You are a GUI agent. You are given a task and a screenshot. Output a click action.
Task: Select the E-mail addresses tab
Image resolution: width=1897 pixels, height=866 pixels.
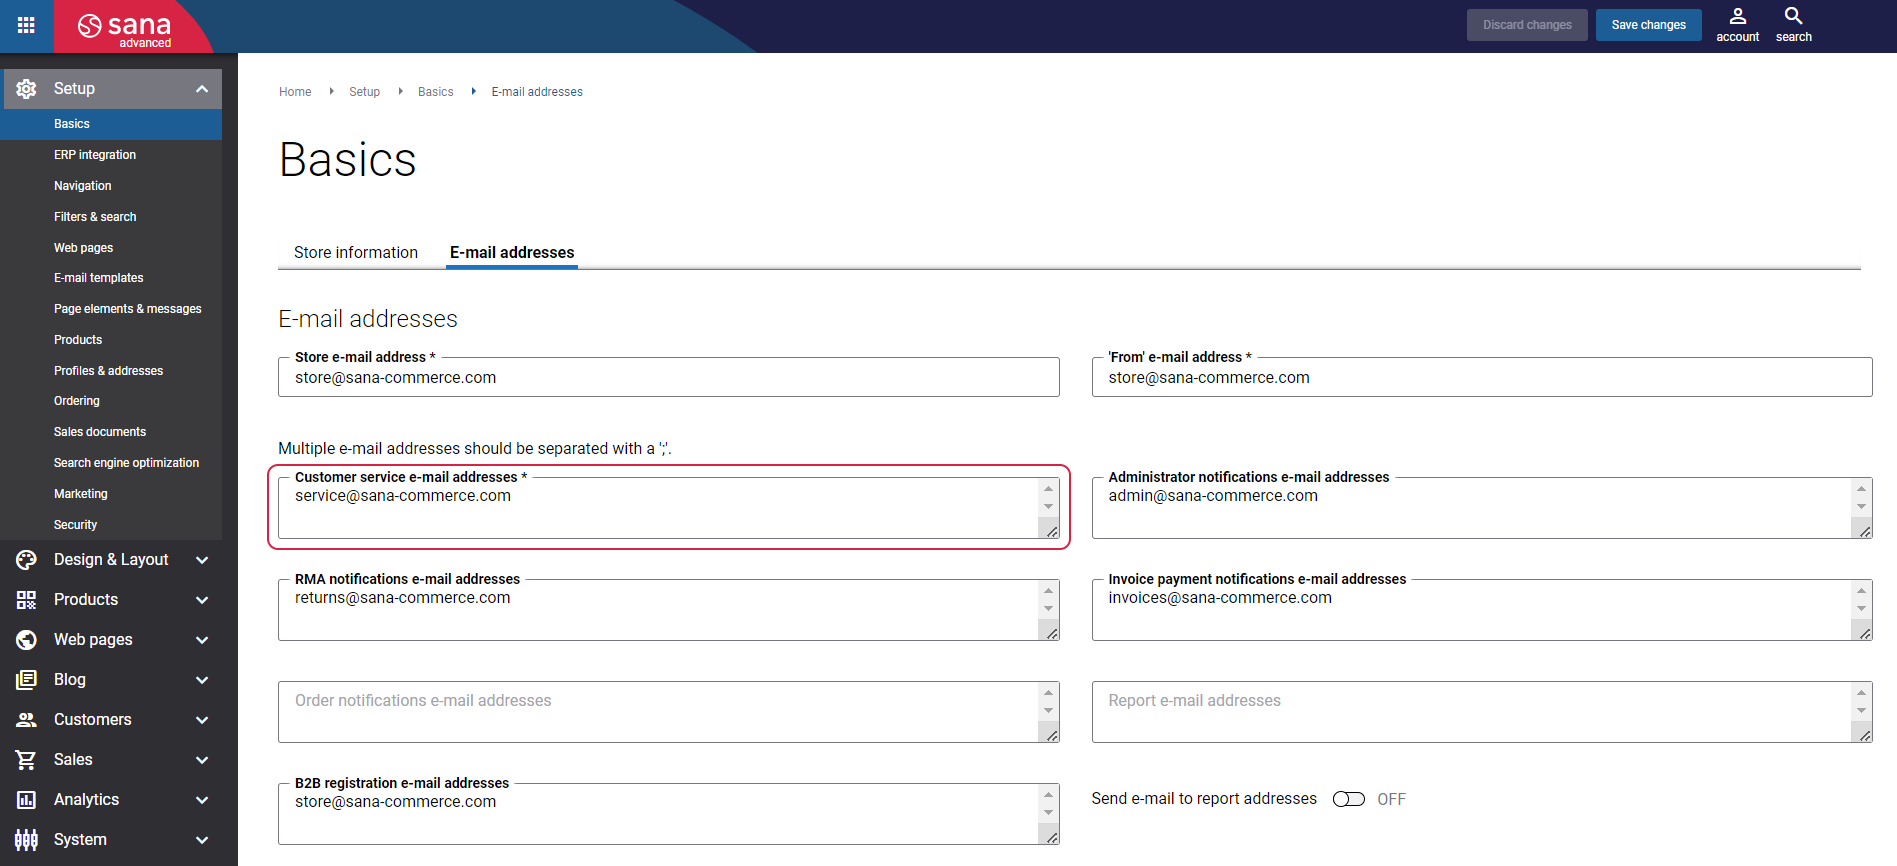click(512, 253)
